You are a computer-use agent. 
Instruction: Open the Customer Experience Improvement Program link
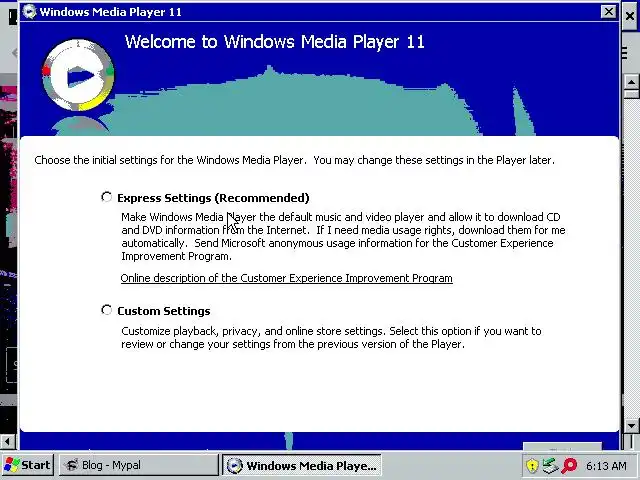(x=287, y=278)
